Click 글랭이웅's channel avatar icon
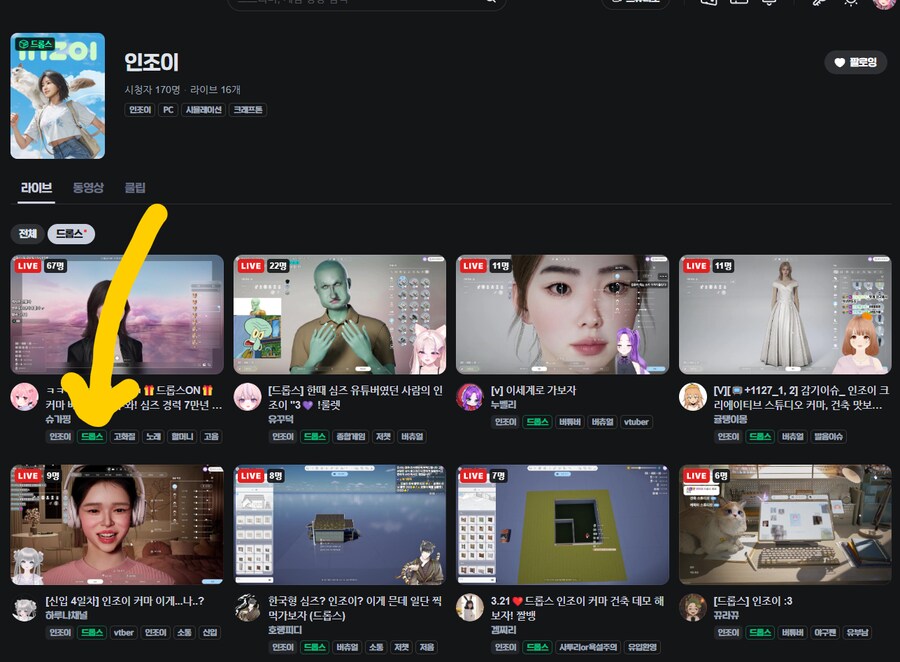 pos(693,397)
